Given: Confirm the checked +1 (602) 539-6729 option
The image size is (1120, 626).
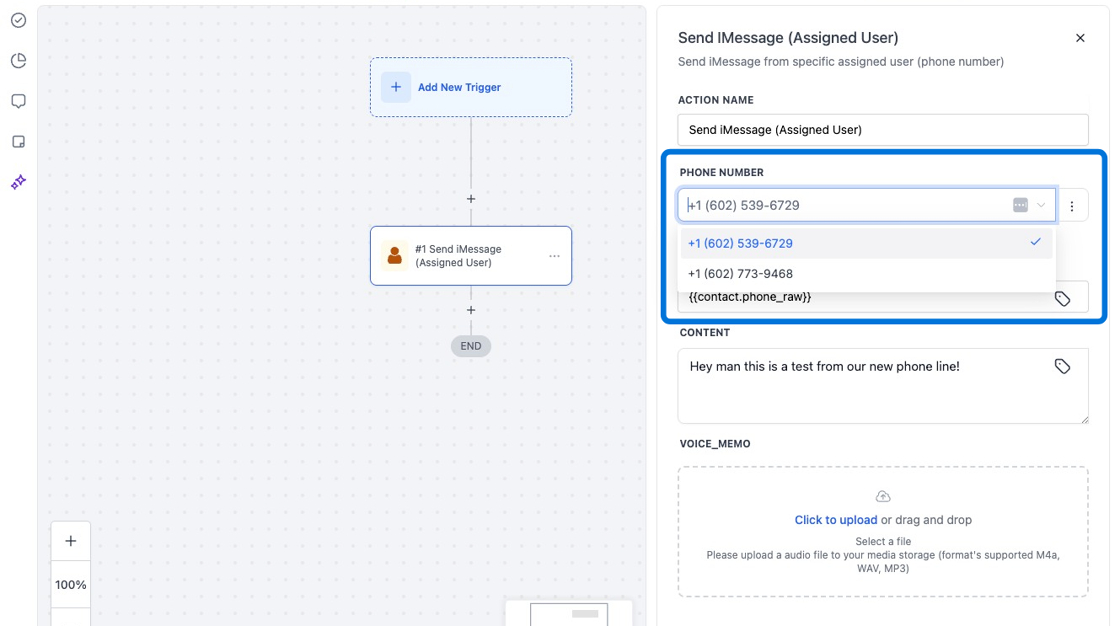Looking at the screenshot, I should tap(740, 243).
